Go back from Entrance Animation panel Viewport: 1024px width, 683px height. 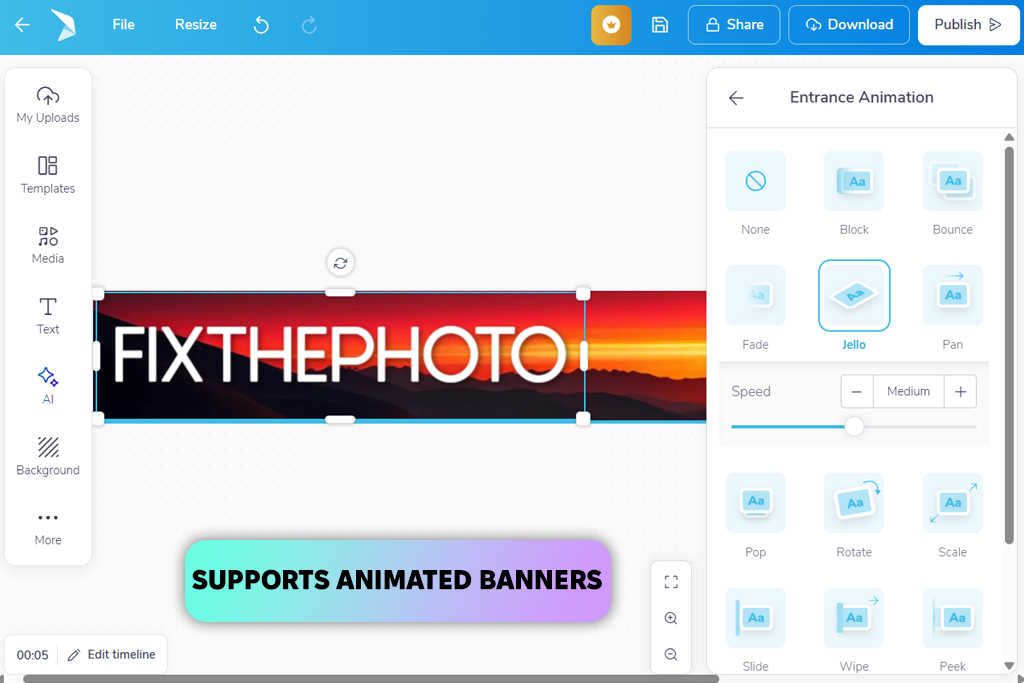pos(736,98)
